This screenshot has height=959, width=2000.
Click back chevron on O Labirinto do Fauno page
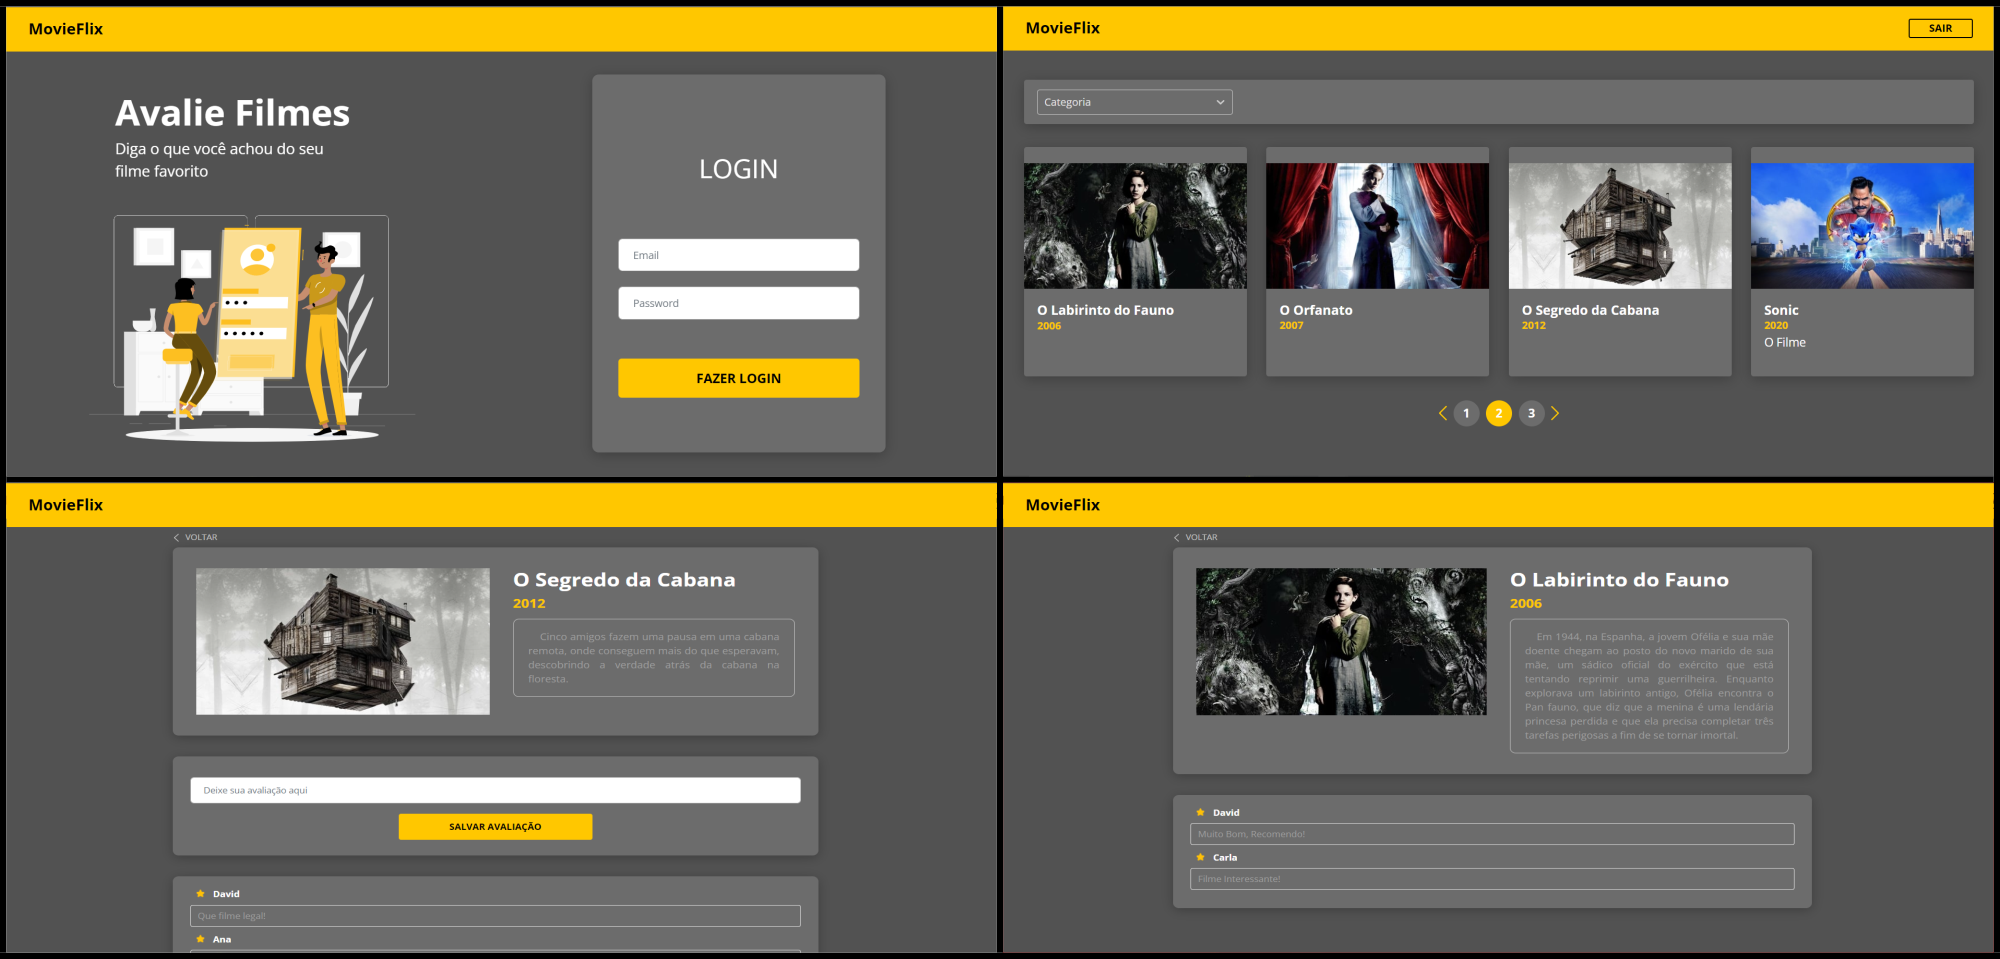coord(1177,538)
